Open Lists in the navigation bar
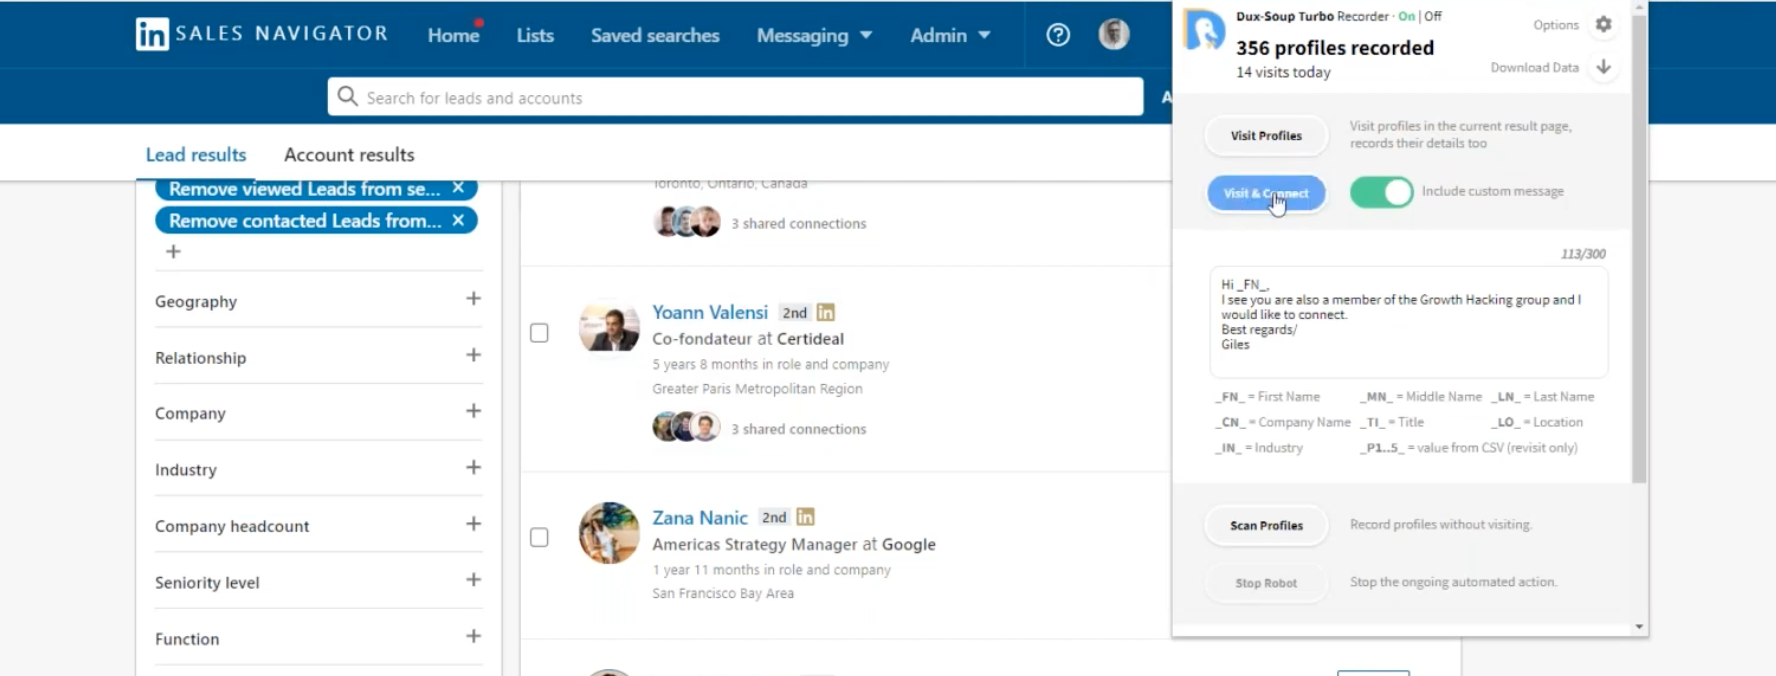1776x676 pixels. click(x=535, y=35)
